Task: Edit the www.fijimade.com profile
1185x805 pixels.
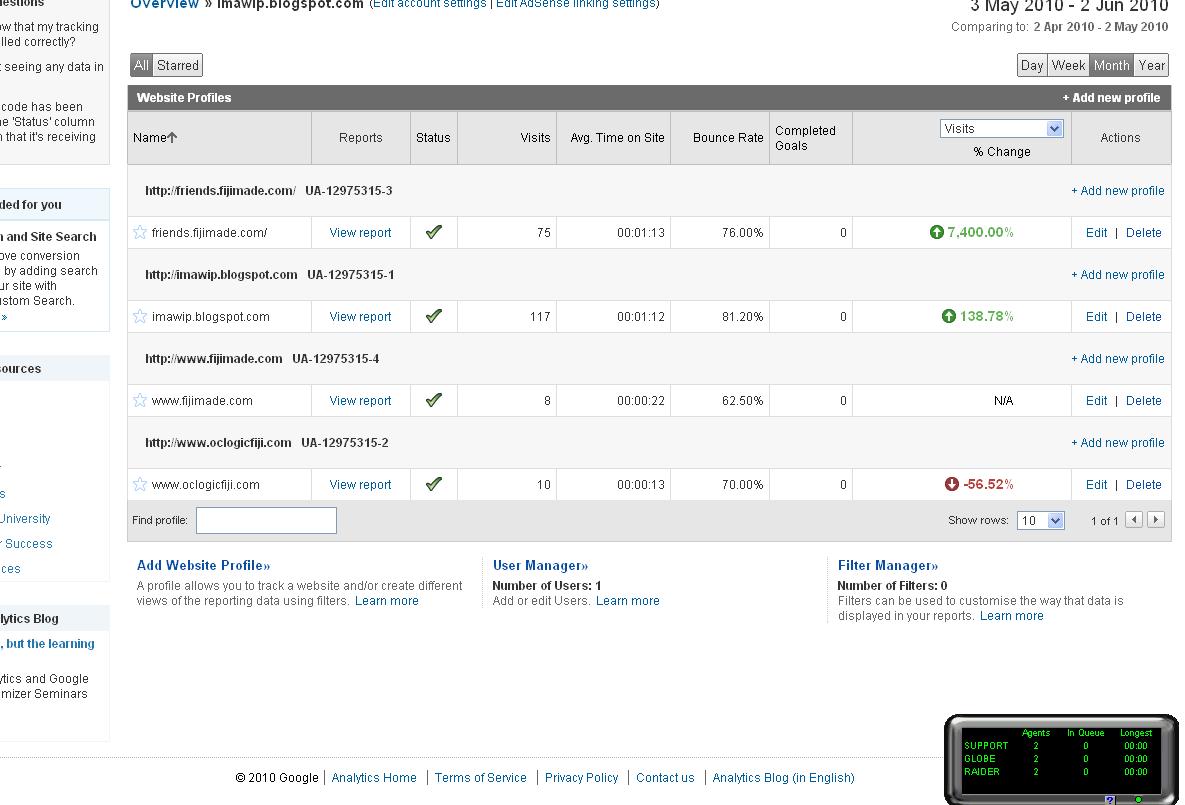Action: [1097, 401]
